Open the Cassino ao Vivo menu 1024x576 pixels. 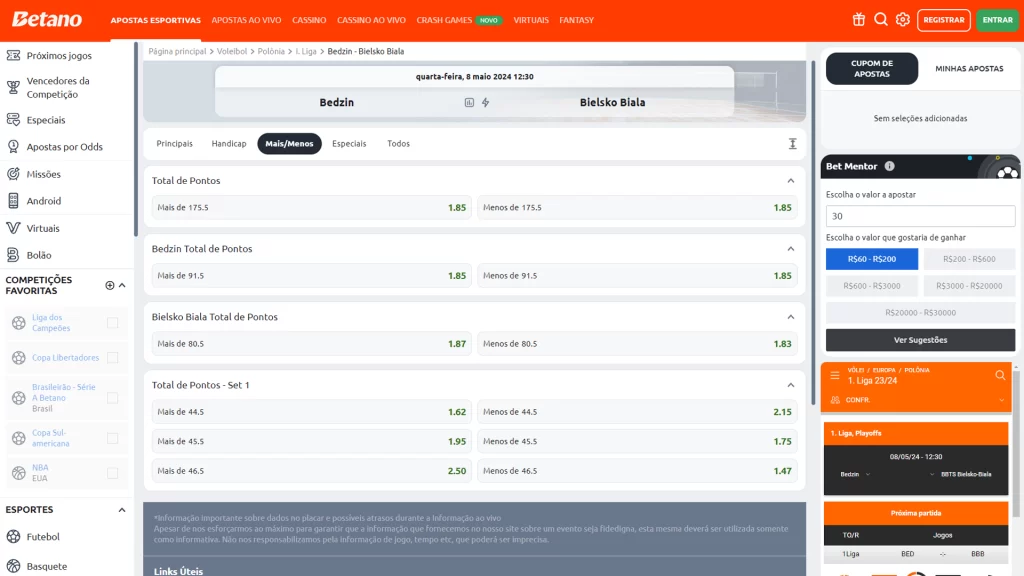tap(371, 20)
